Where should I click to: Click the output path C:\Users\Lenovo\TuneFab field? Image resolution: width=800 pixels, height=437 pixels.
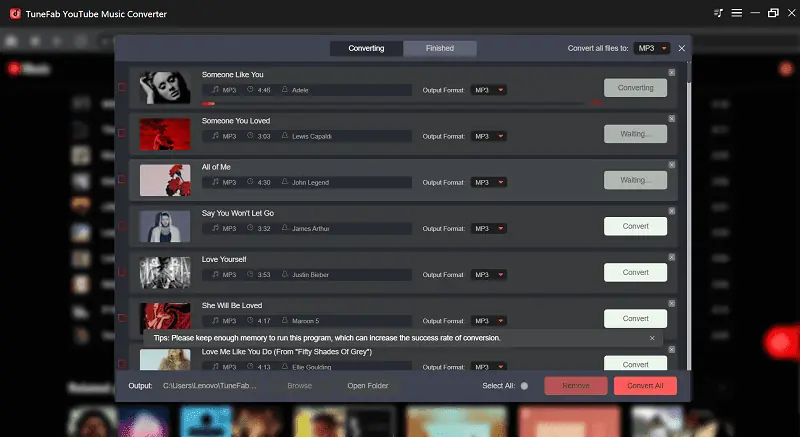[210, 386]
